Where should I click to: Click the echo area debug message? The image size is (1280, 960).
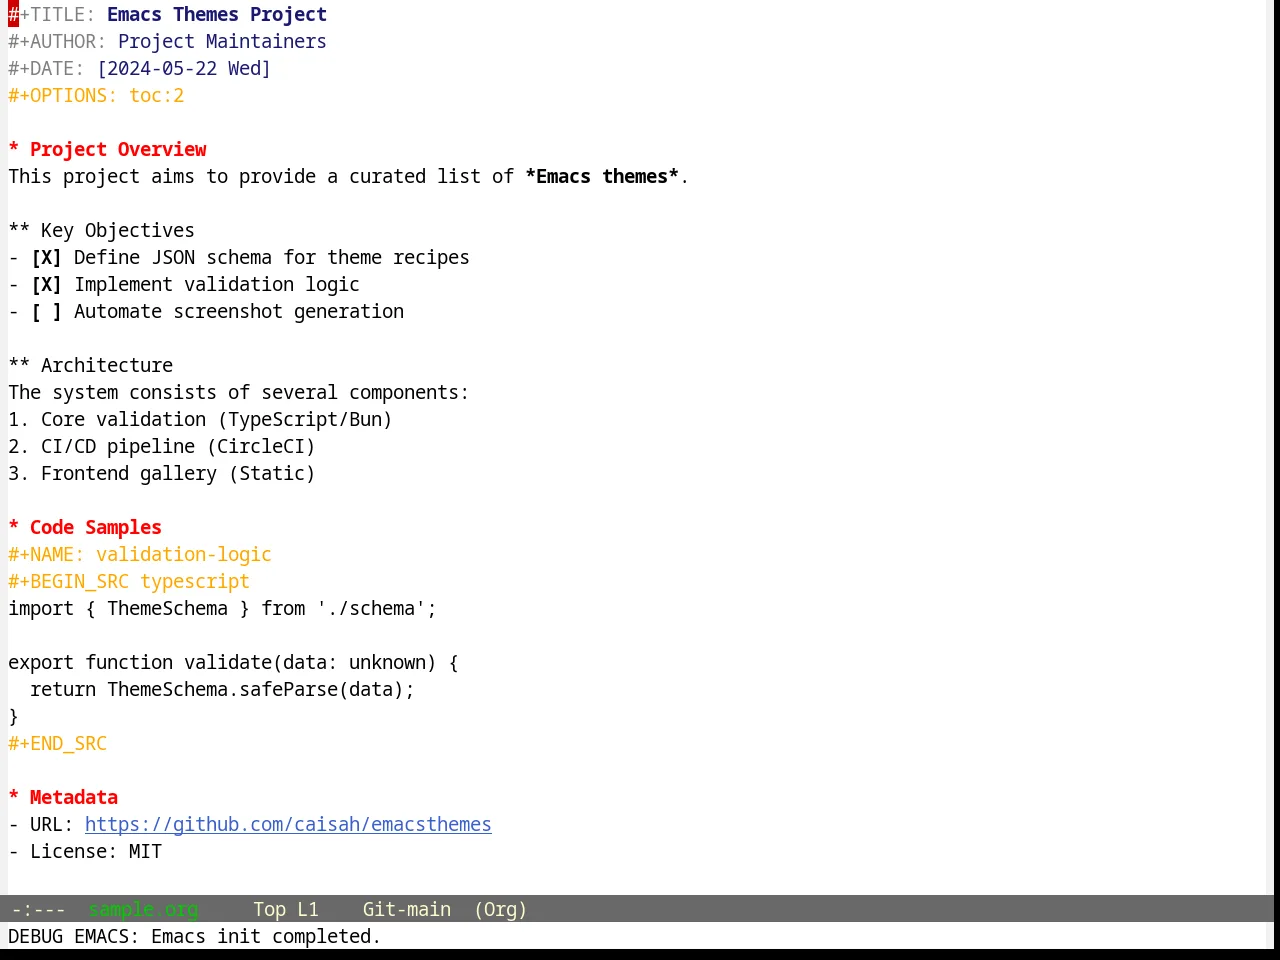click(x=194, y=937)
